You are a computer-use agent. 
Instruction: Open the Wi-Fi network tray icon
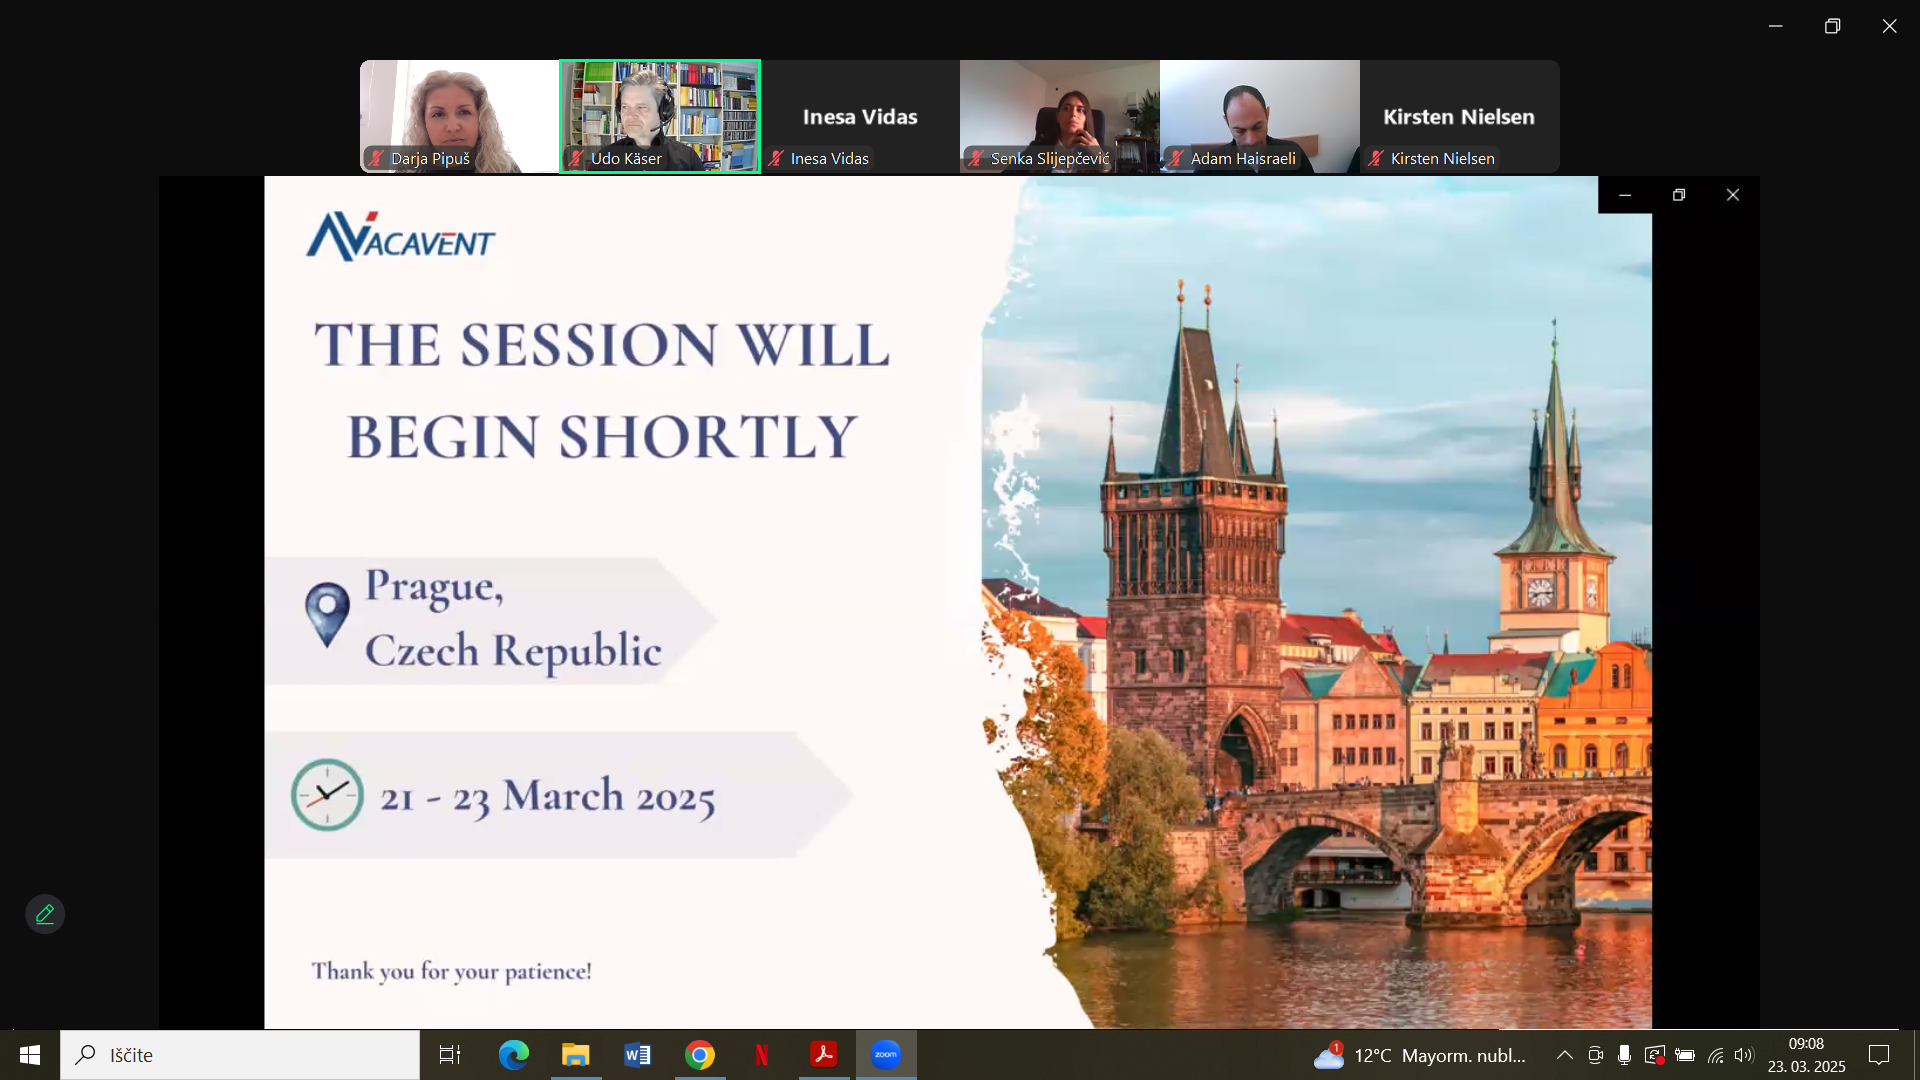pyautogui.click(x=1716, y=1055)
